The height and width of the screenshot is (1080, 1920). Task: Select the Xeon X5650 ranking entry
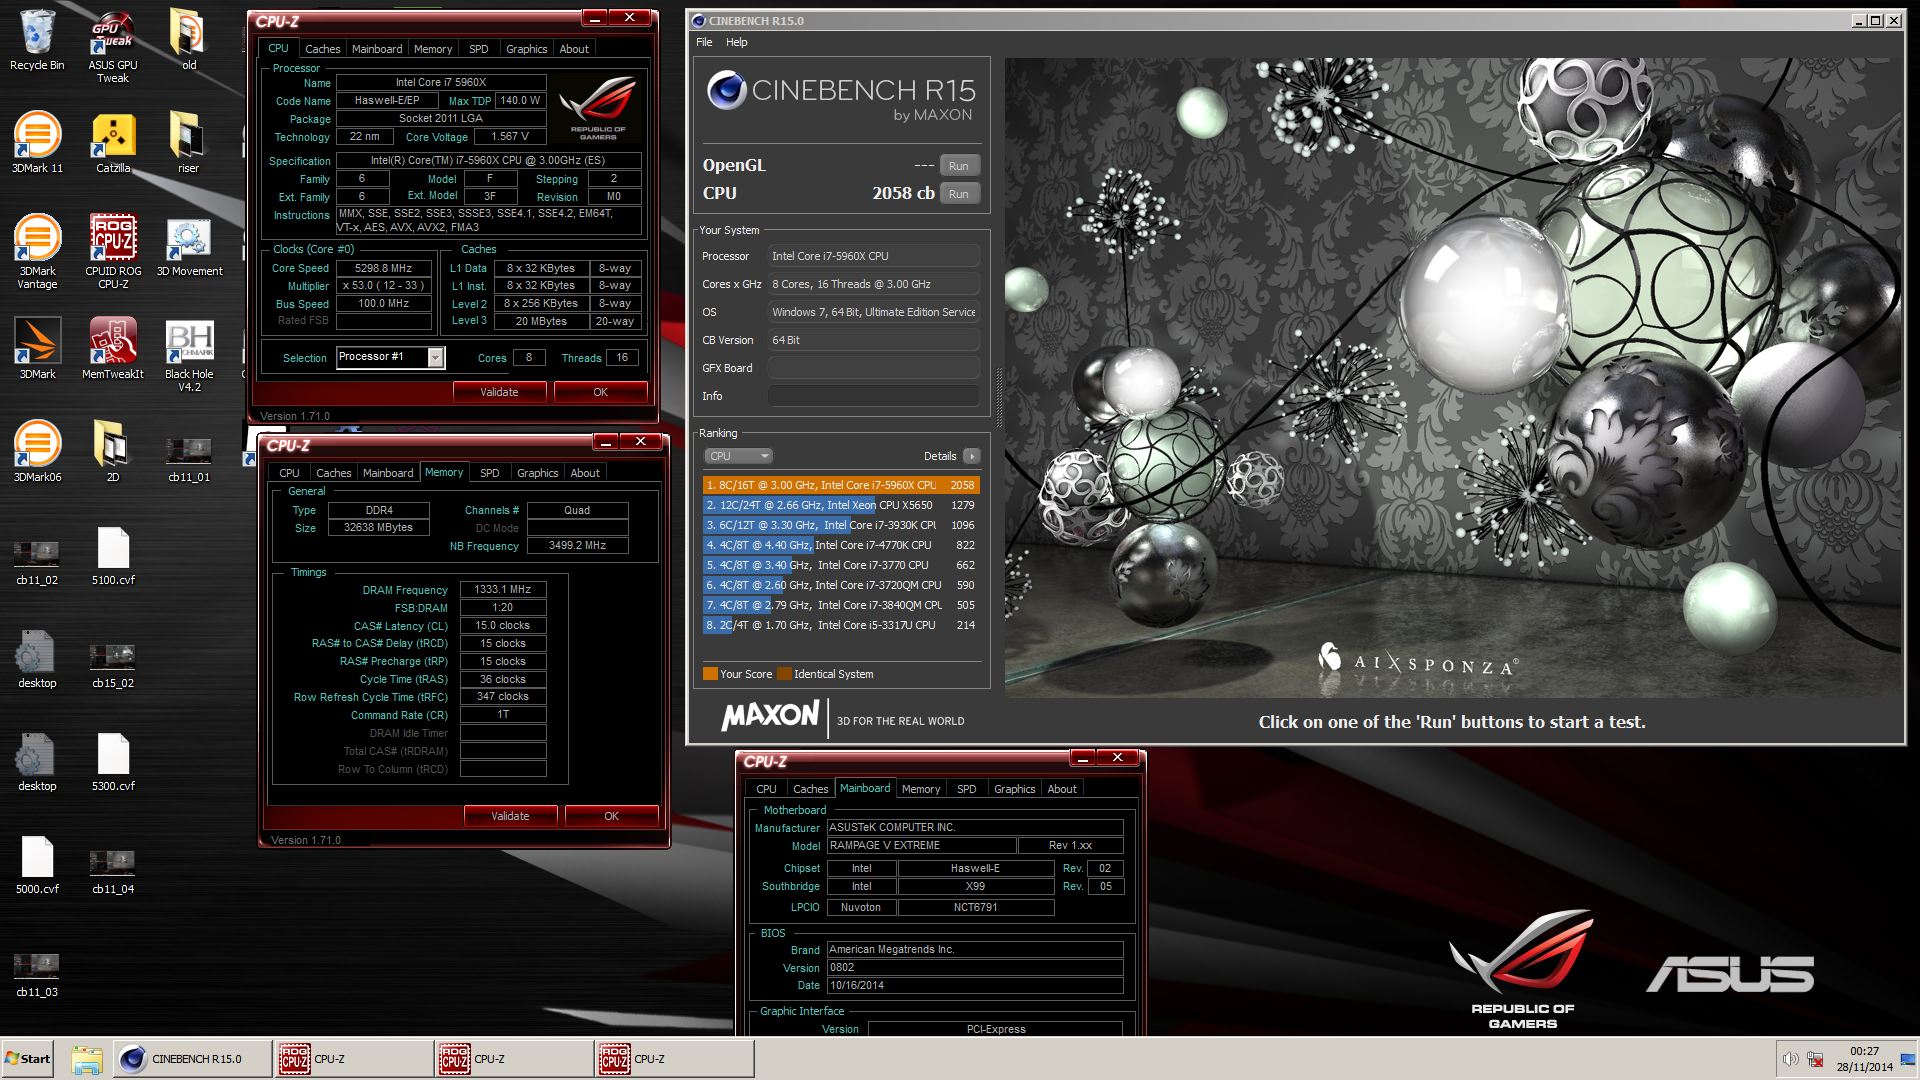coord(840,505)
